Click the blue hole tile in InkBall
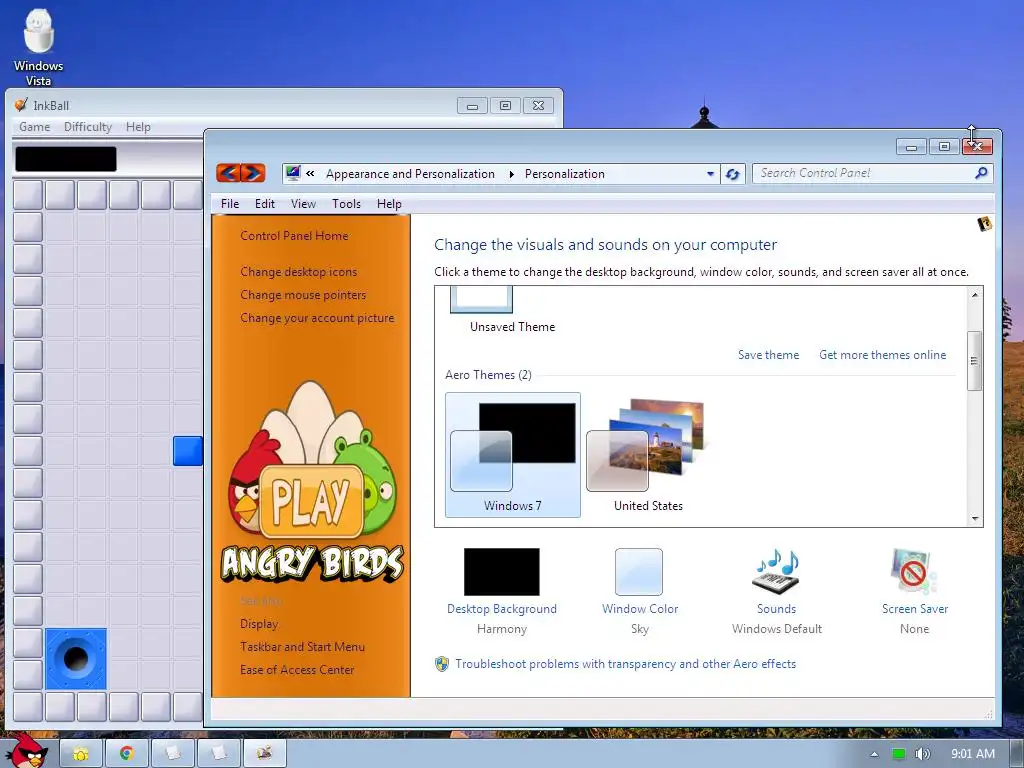This screenshot has width=1024, height=768. click(x=76, y=659)
